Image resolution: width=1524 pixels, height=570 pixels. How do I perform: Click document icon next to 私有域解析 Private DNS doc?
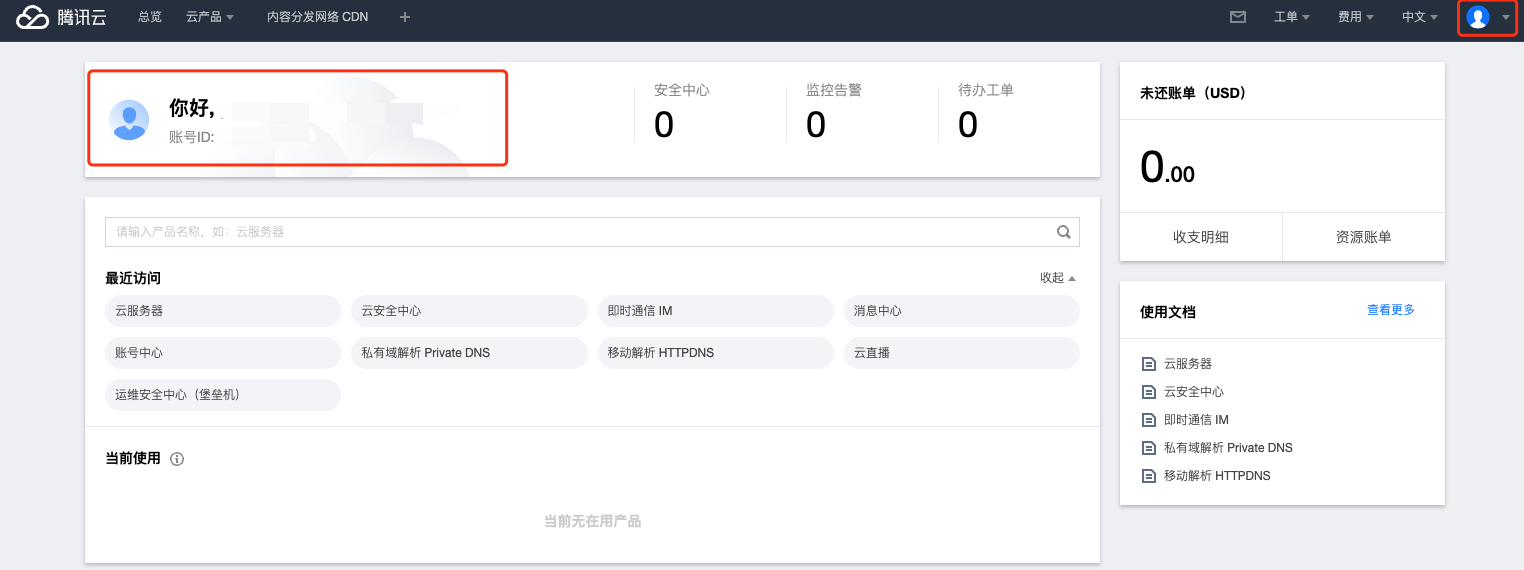tap(1148, 448)
